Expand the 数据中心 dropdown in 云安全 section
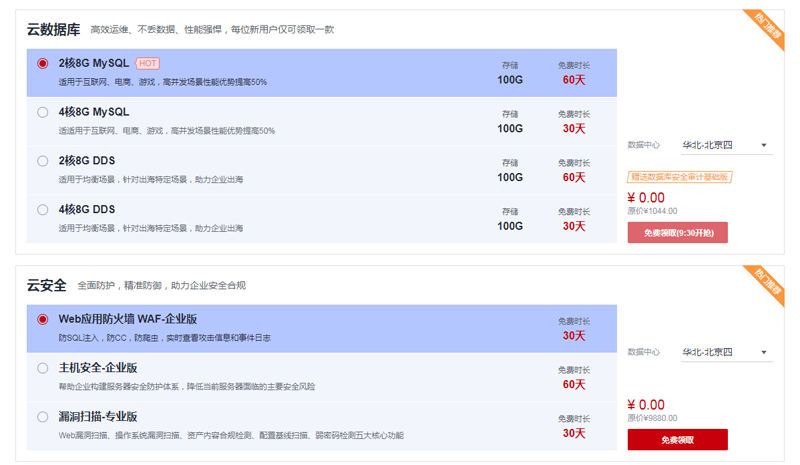 coord(725,352)
